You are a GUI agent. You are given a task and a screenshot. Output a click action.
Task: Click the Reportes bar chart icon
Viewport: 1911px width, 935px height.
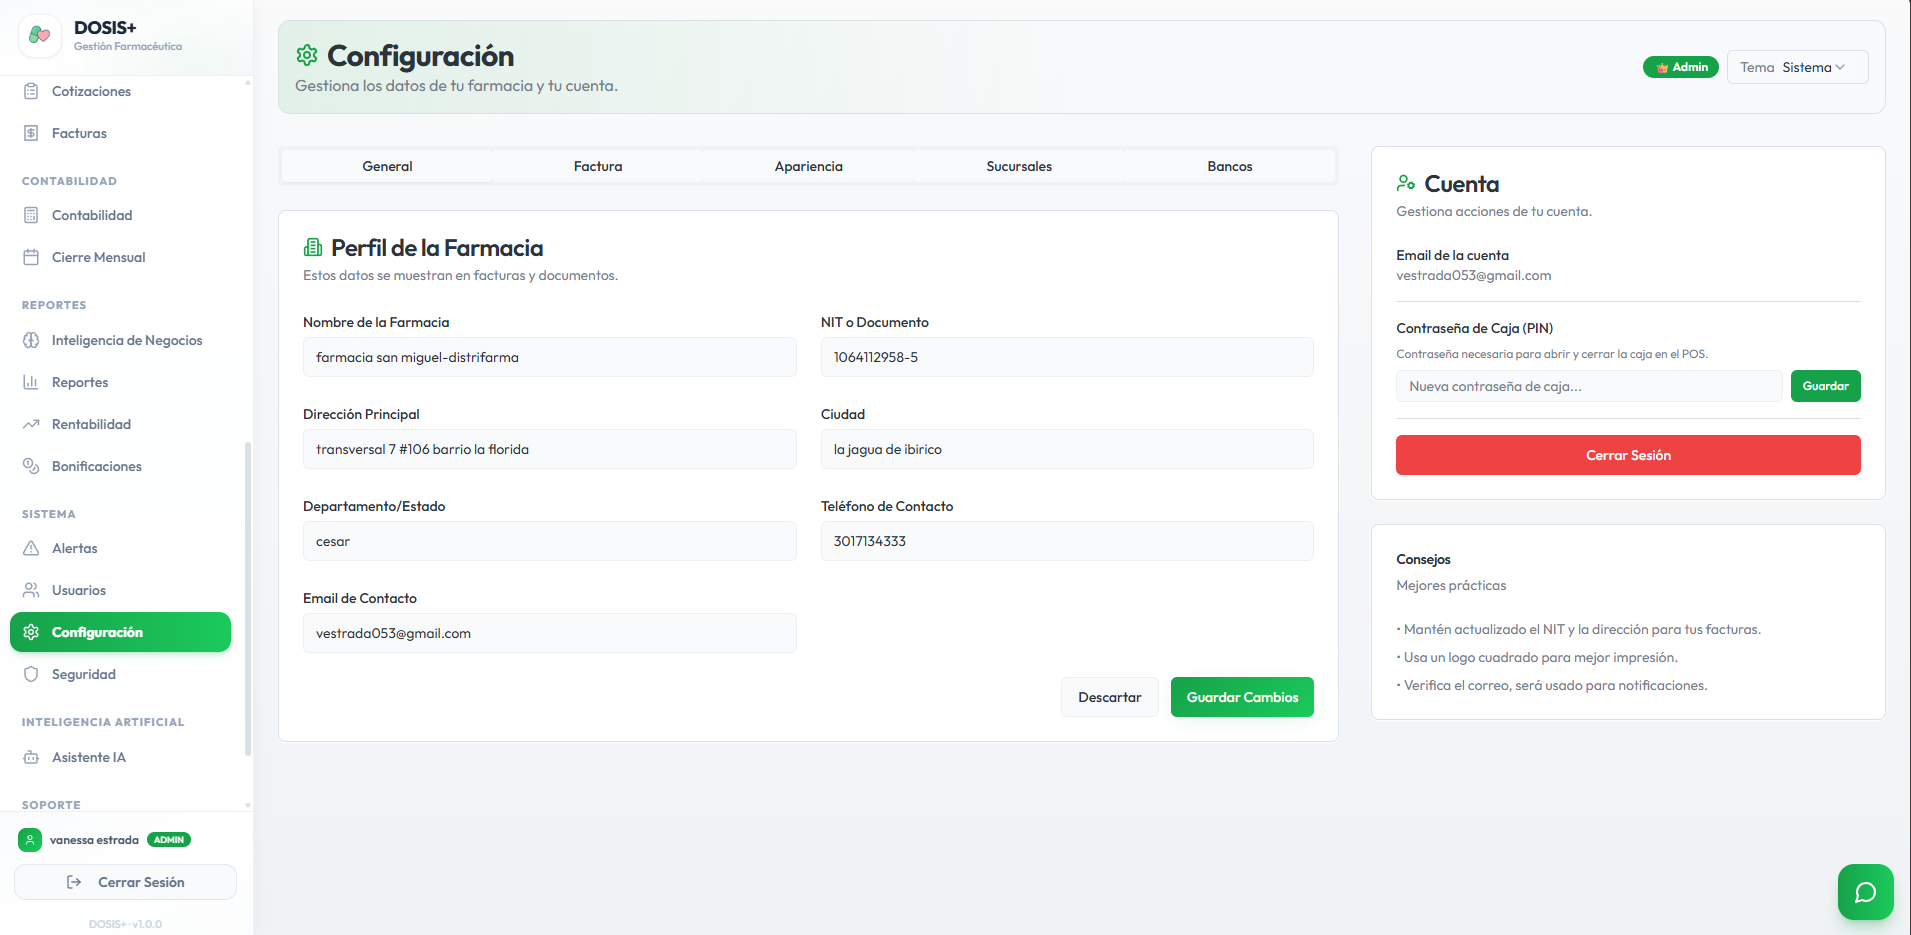point(31,382)
